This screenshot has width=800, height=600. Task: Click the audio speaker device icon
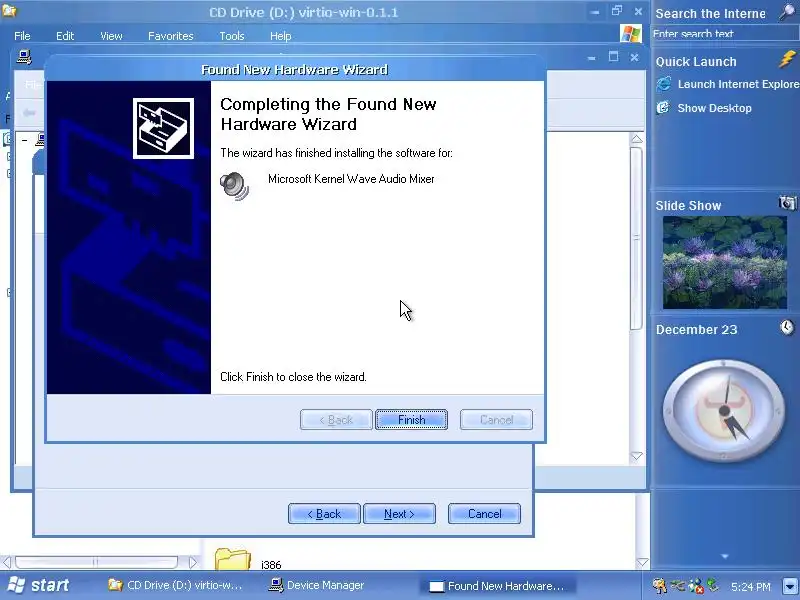(234, 186)
